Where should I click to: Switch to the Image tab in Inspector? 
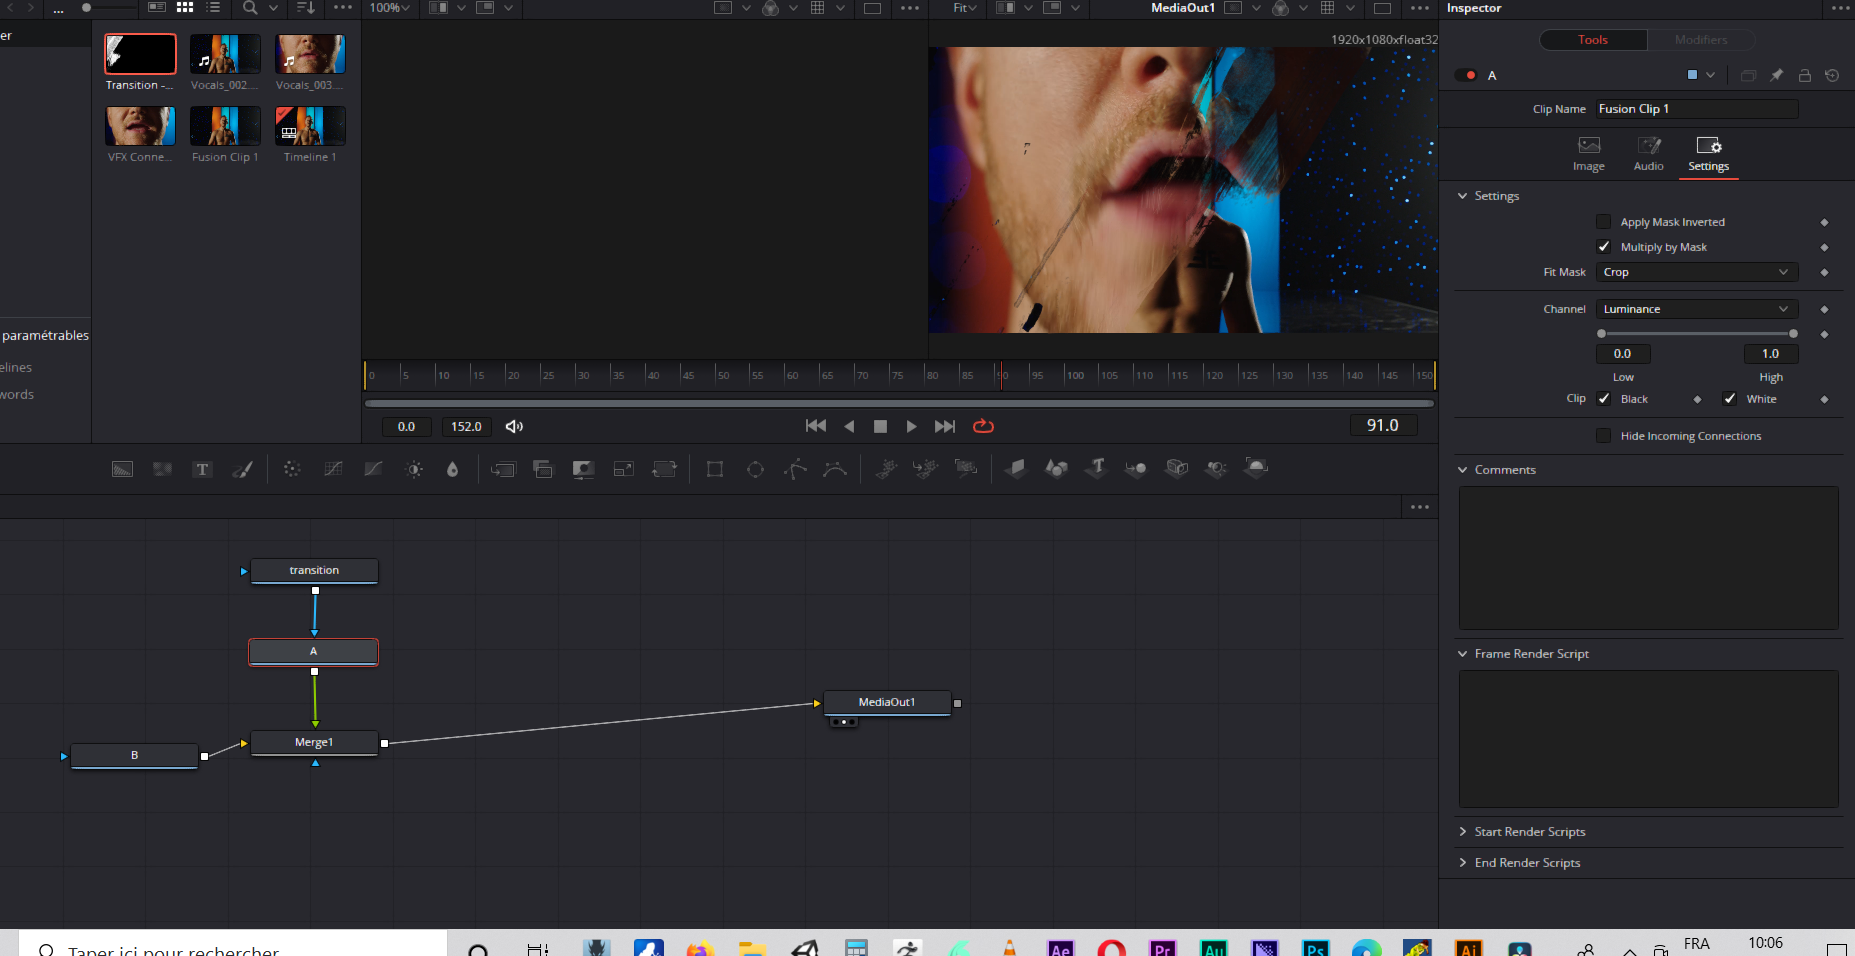pos(1588,153)
